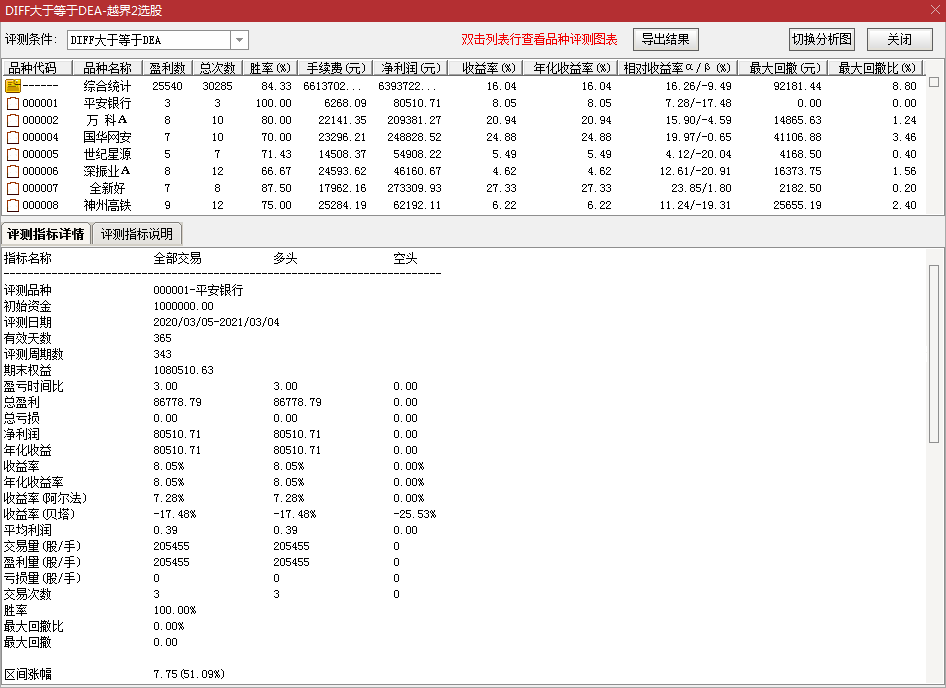Select the 神州高铁 row
The width and height of the screenshot is (946, 688).
pos(465,205)
